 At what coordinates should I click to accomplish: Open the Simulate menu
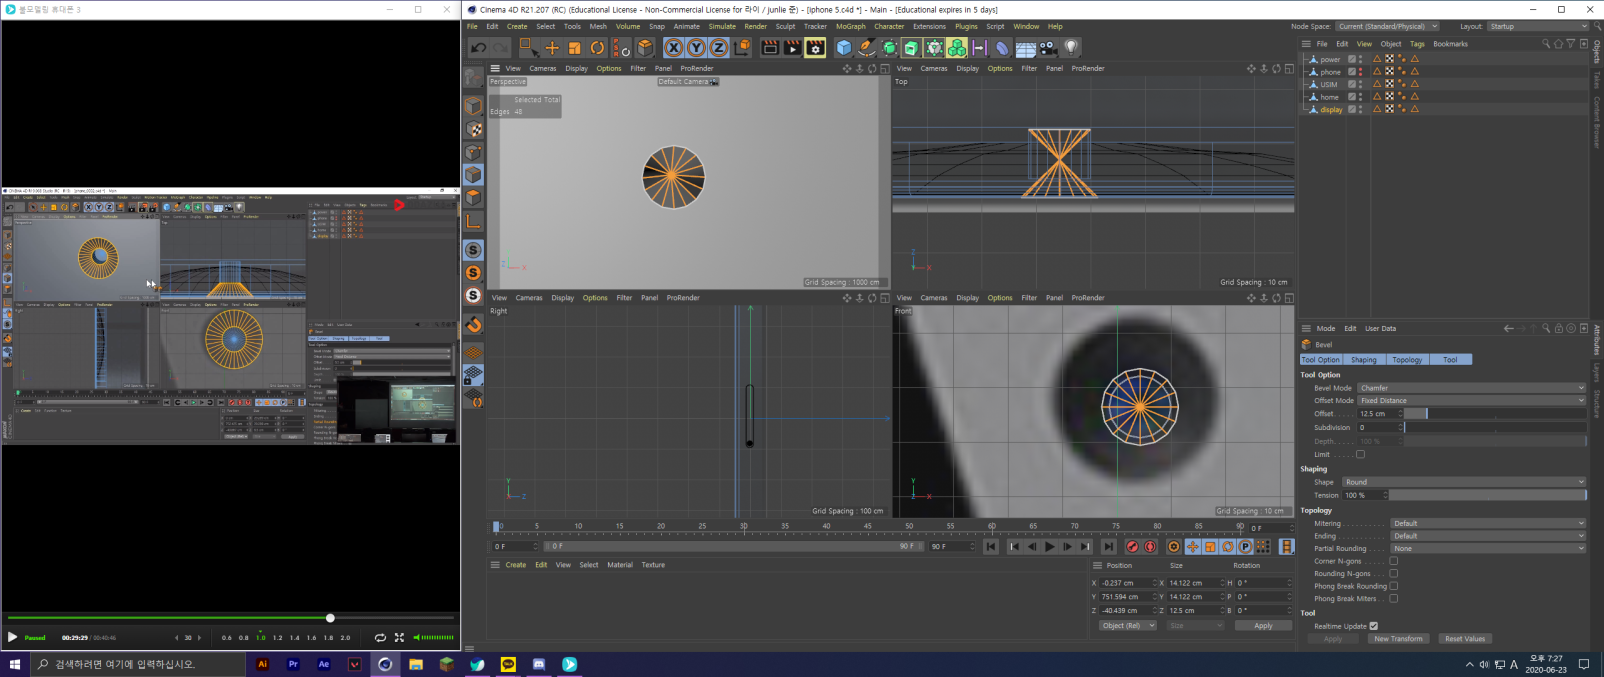(722, 27)
